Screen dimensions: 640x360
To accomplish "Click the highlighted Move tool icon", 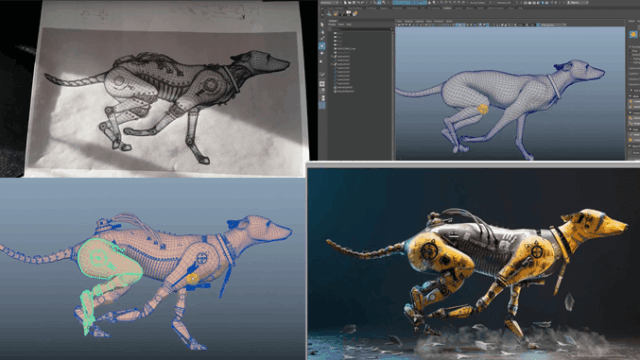I will [x=322, y=46].
